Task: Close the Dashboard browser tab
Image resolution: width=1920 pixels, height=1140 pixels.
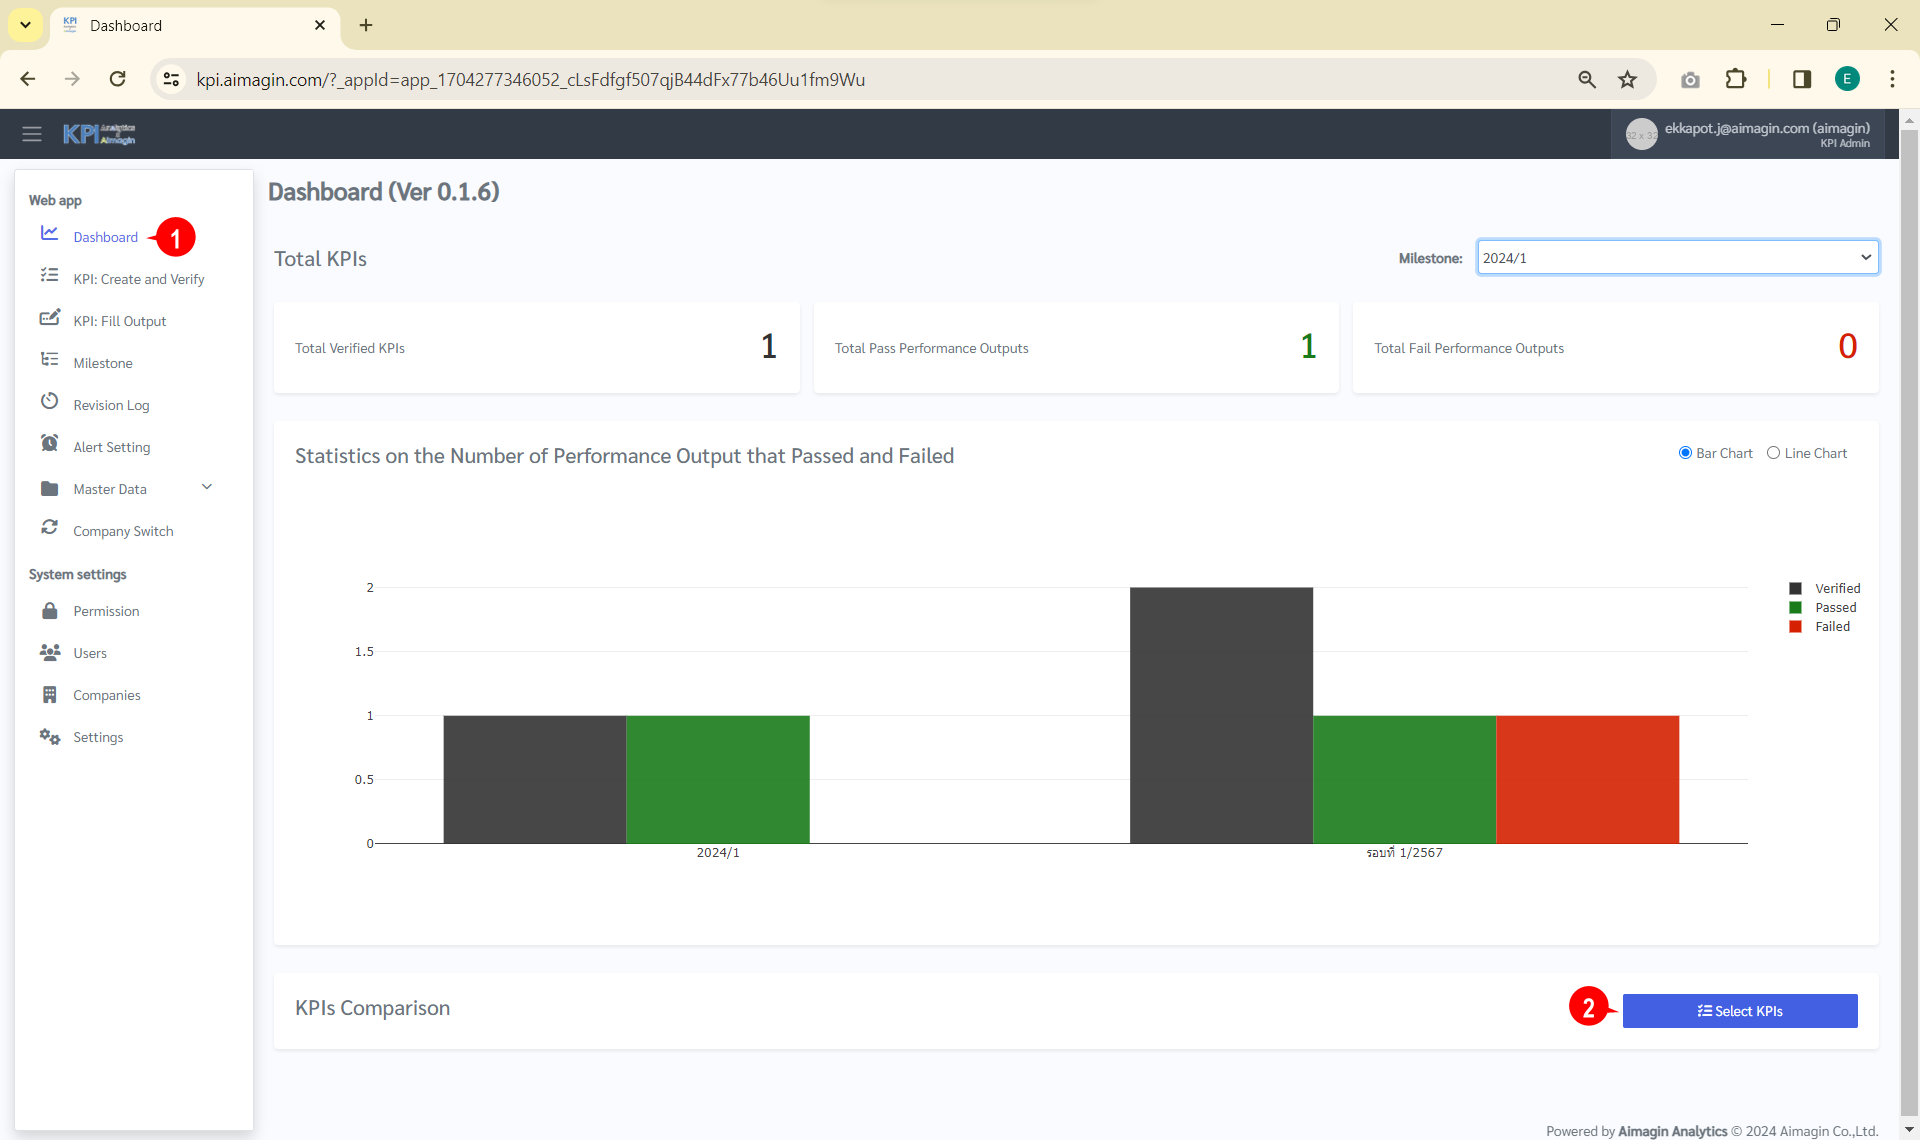Action: pos(320,25)
